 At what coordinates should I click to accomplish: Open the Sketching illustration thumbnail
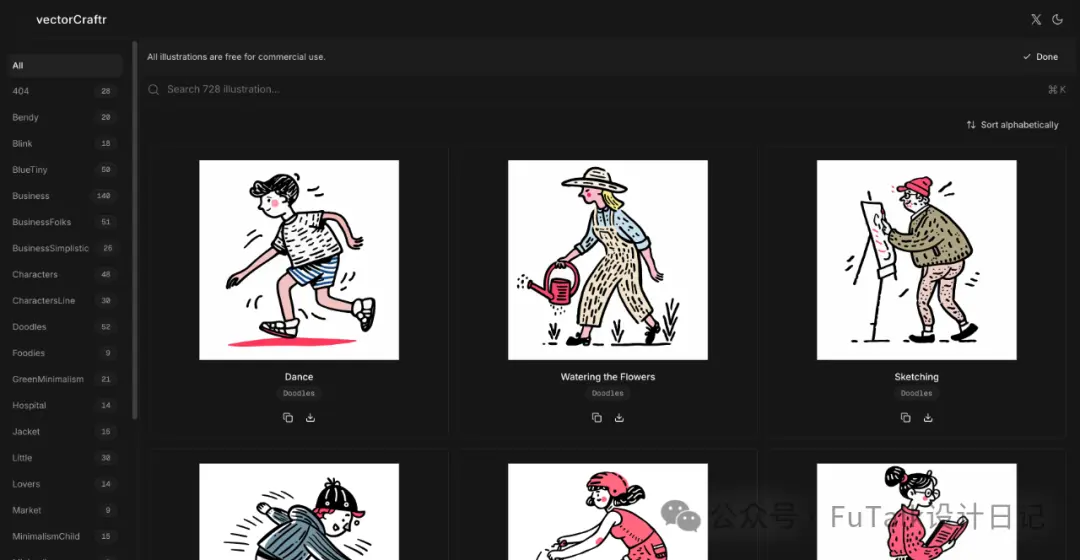click(x=916, y=260)
